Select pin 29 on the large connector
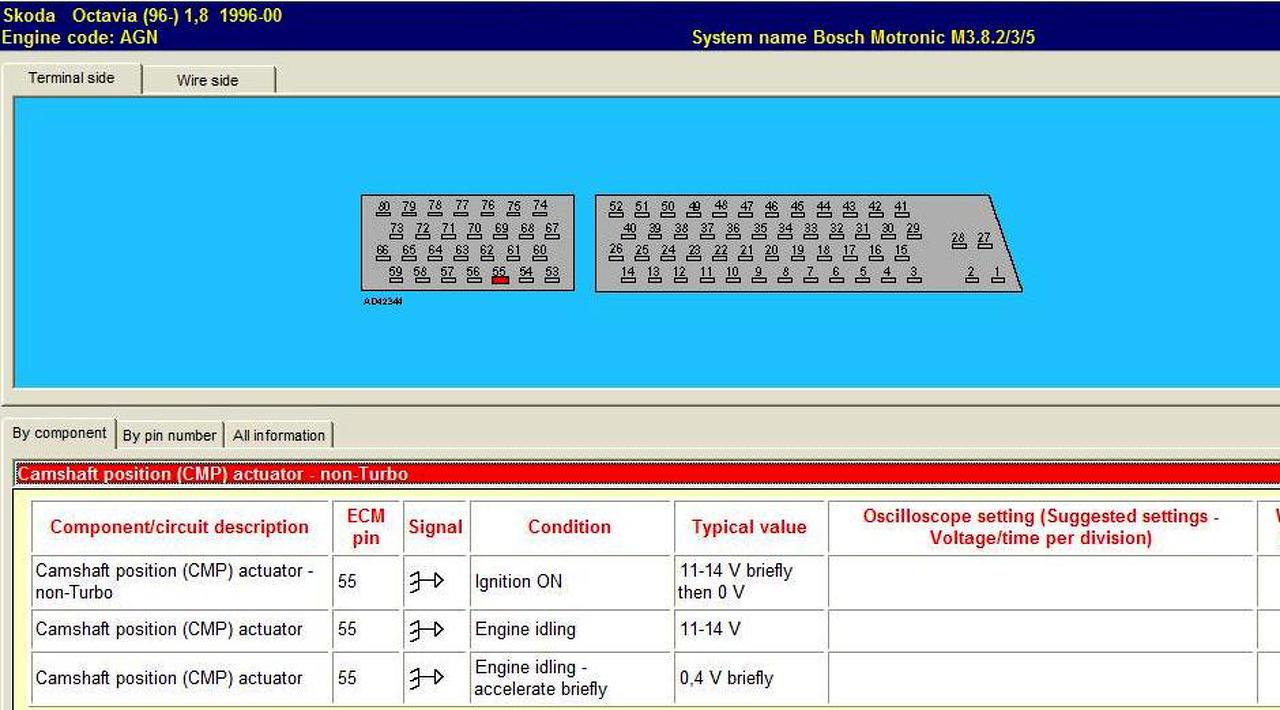 click(x=913, y=231)
